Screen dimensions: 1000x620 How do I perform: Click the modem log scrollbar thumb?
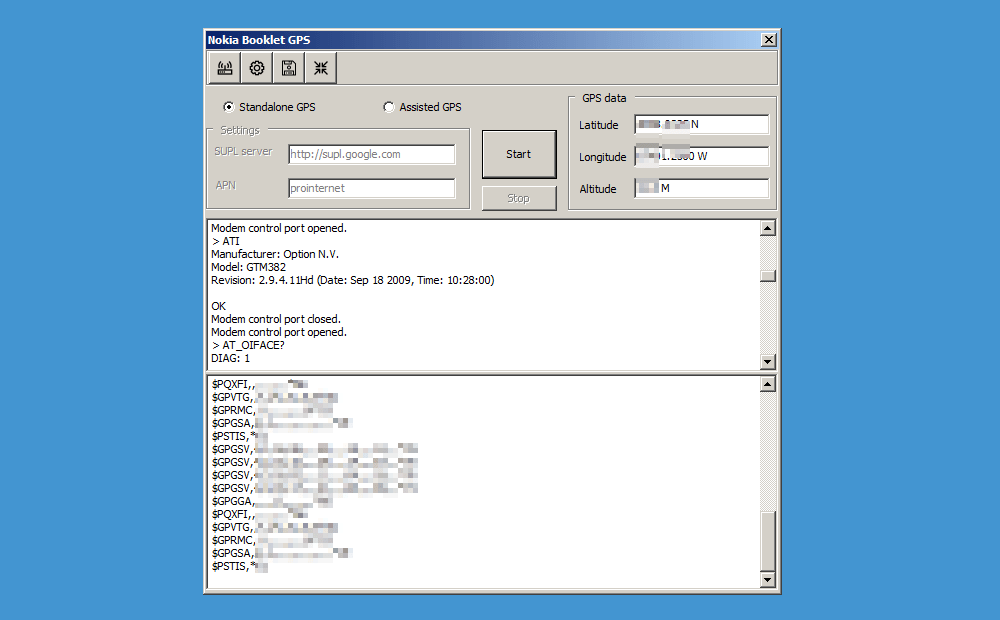click(x=768, y=277)
